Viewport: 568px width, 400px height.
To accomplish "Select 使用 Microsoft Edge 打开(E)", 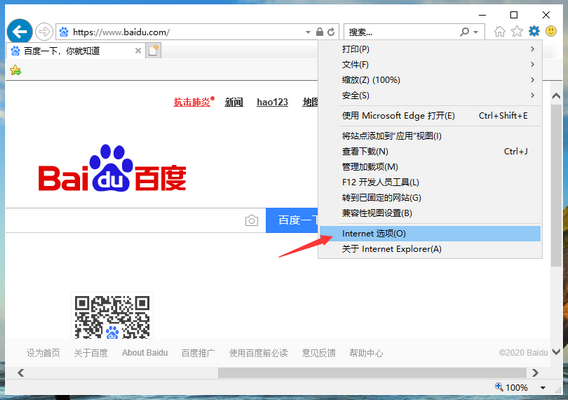I will [430, 116].
